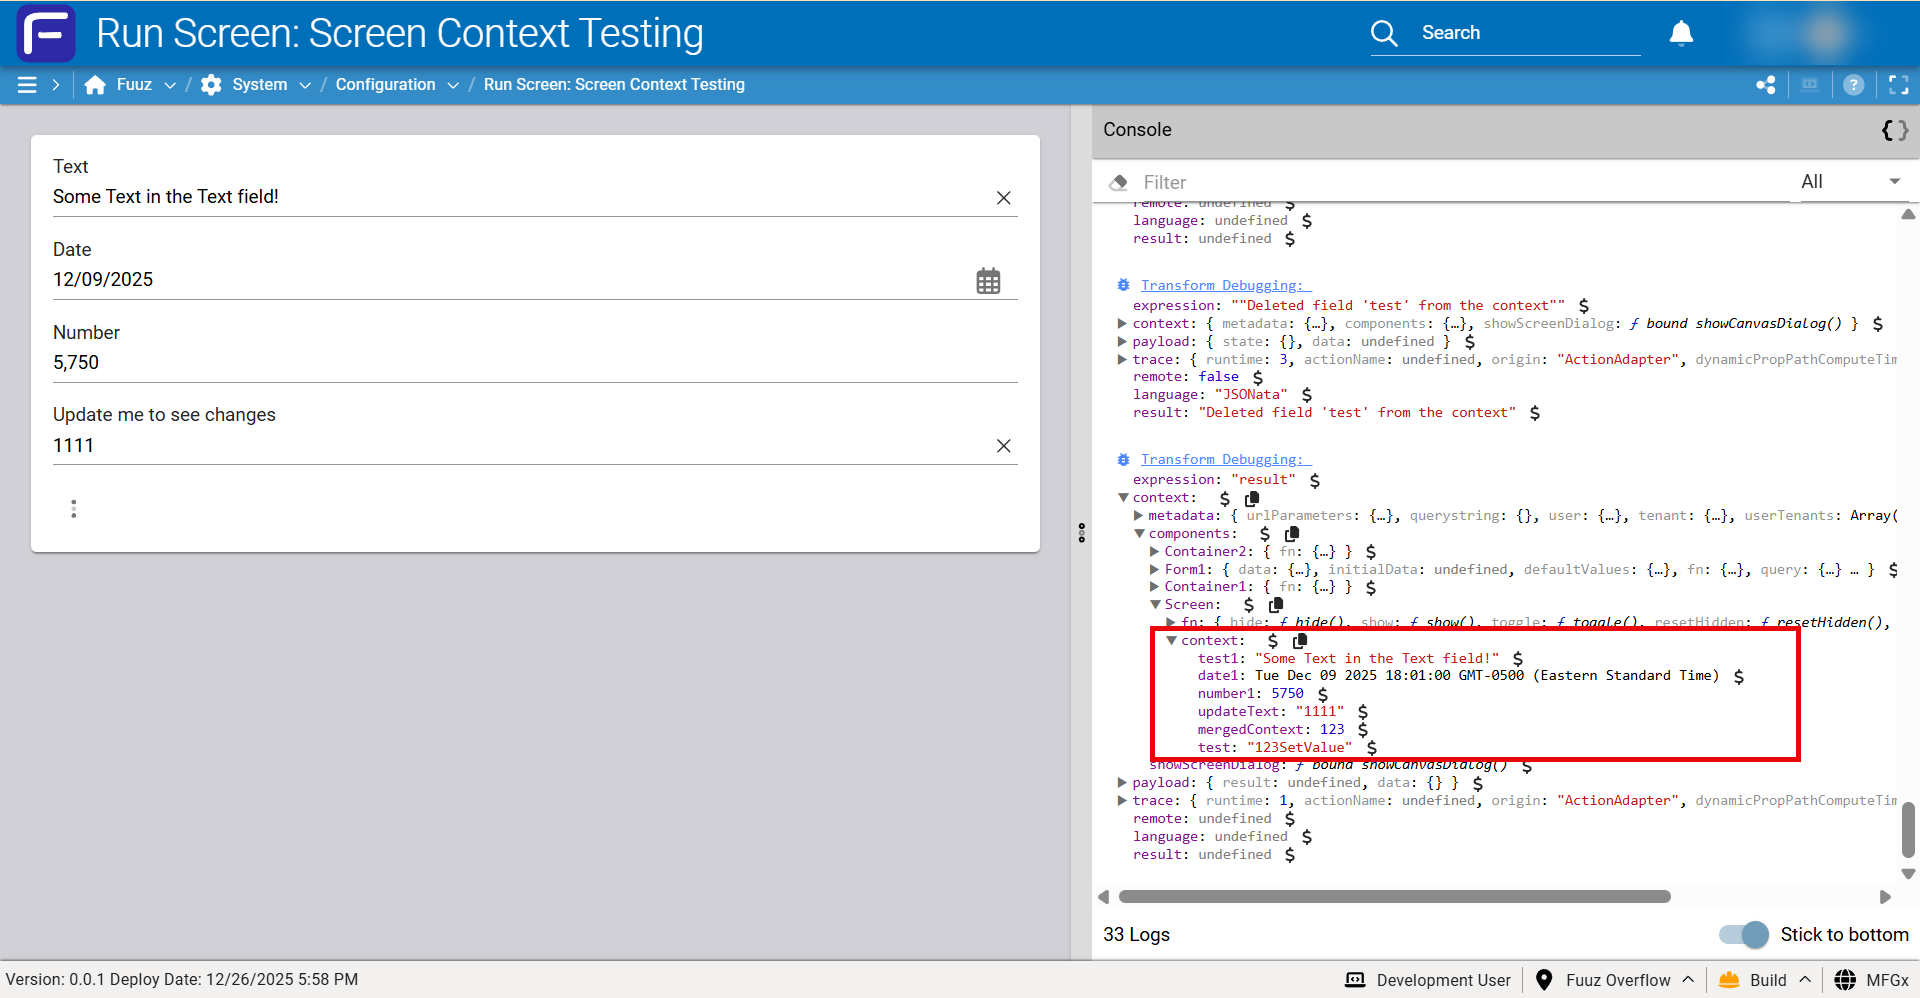
Task: Click bug icon of first Transform Debugging
Action: pyautogui.click(x=1123, y=286)
